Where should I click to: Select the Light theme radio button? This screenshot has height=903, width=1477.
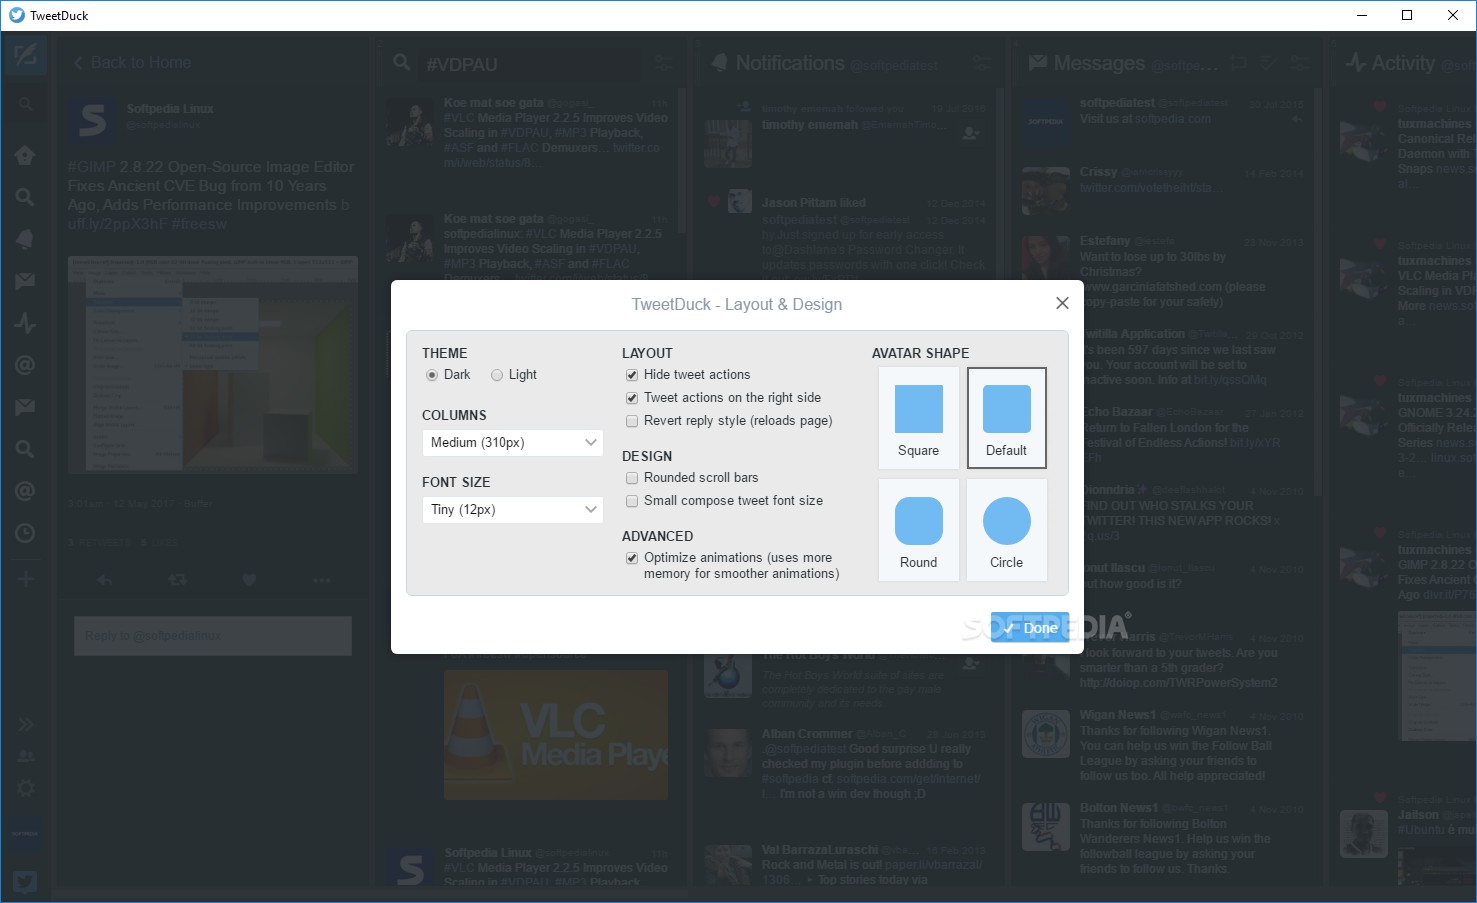497,375
